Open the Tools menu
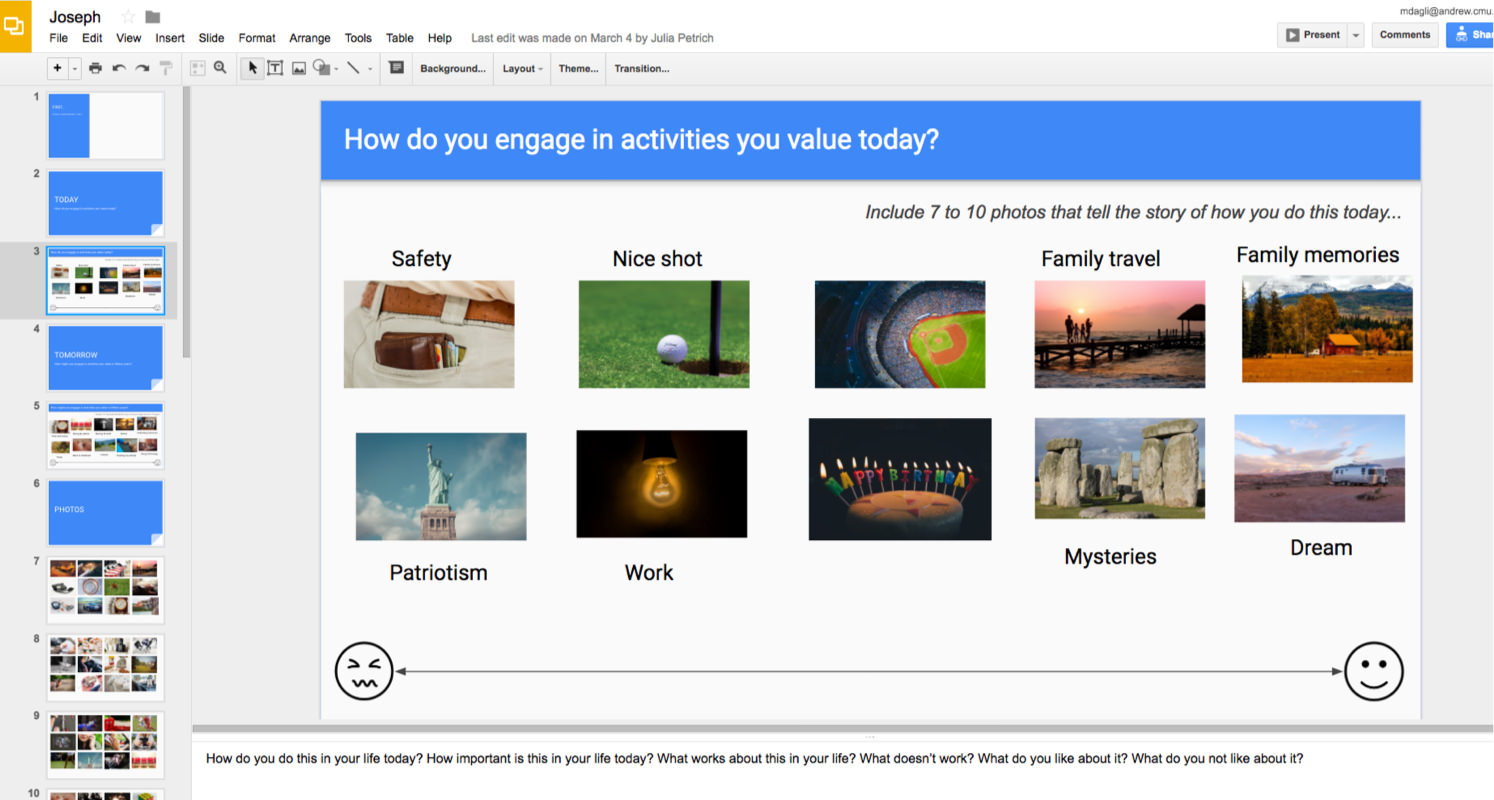Image resolution: width=1494 pixels, height=800 pixels. pyautogui.click(x=358, y=38)
